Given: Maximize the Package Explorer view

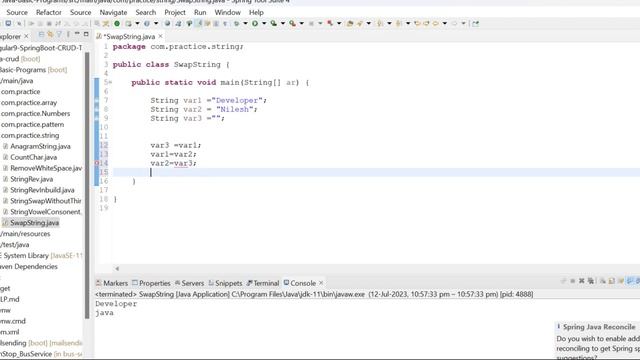Looking at the screenshot, I should click(86, 34).
